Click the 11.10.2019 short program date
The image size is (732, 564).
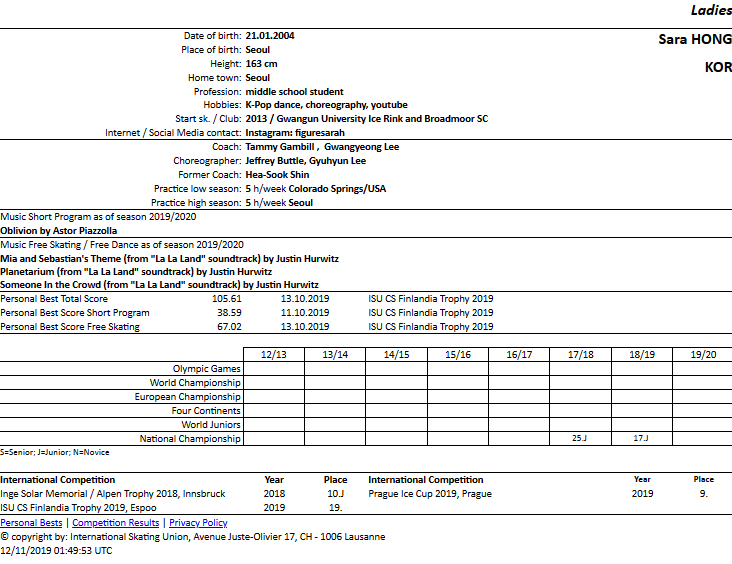(305, 313)
